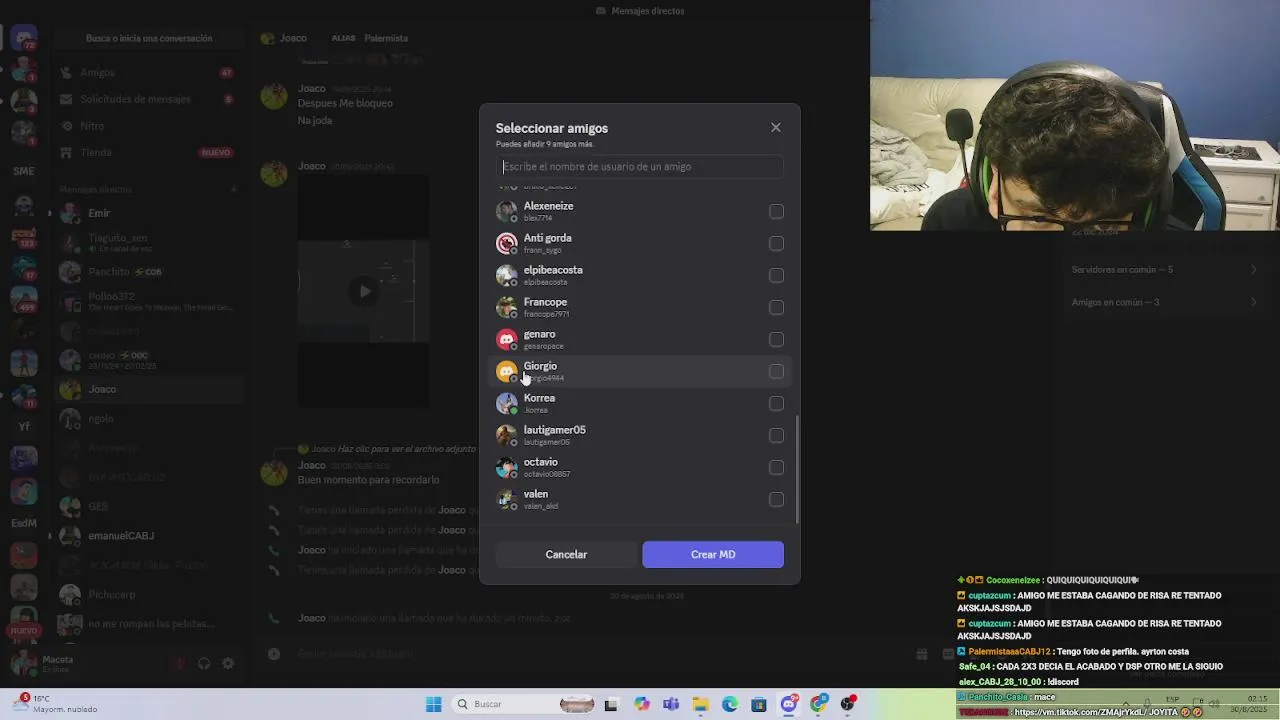
Task: Click Alexeneize's avatar in the list
Action: pyautogui.click(x=507, y=212)
